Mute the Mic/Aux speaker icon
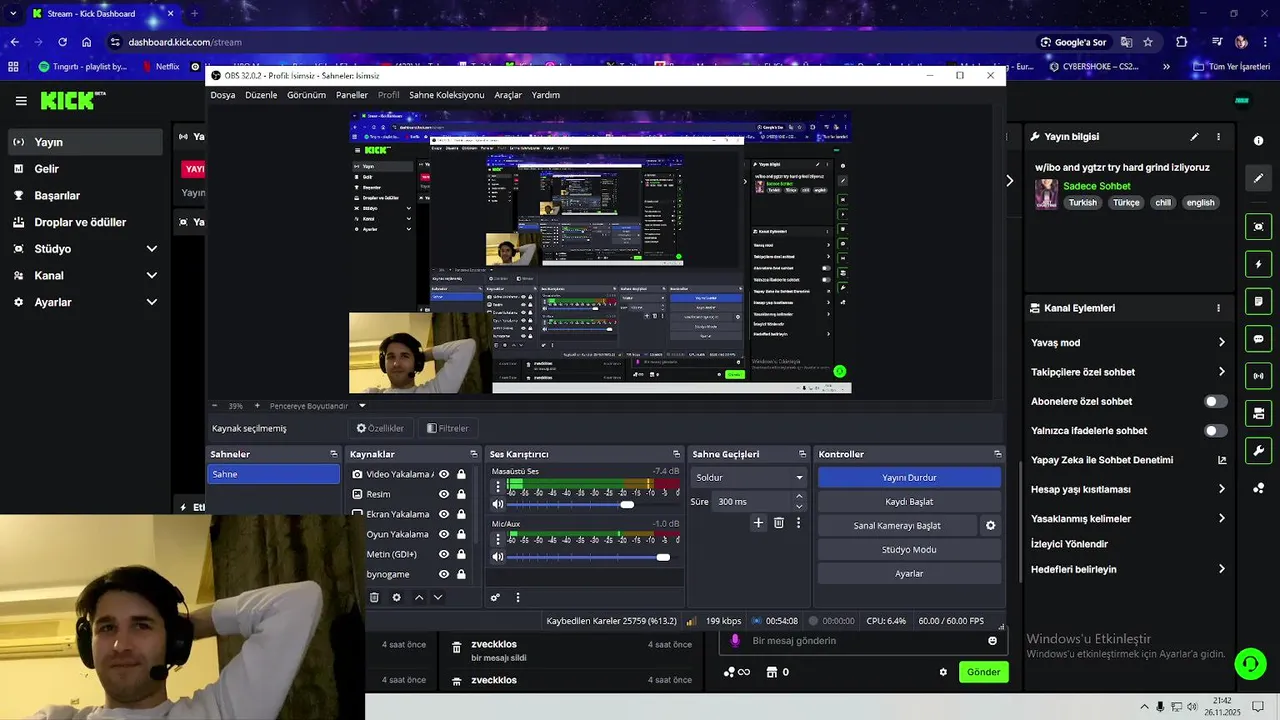Image resolution: width=1280 pixels, height=720 pixels. [498, 557]
